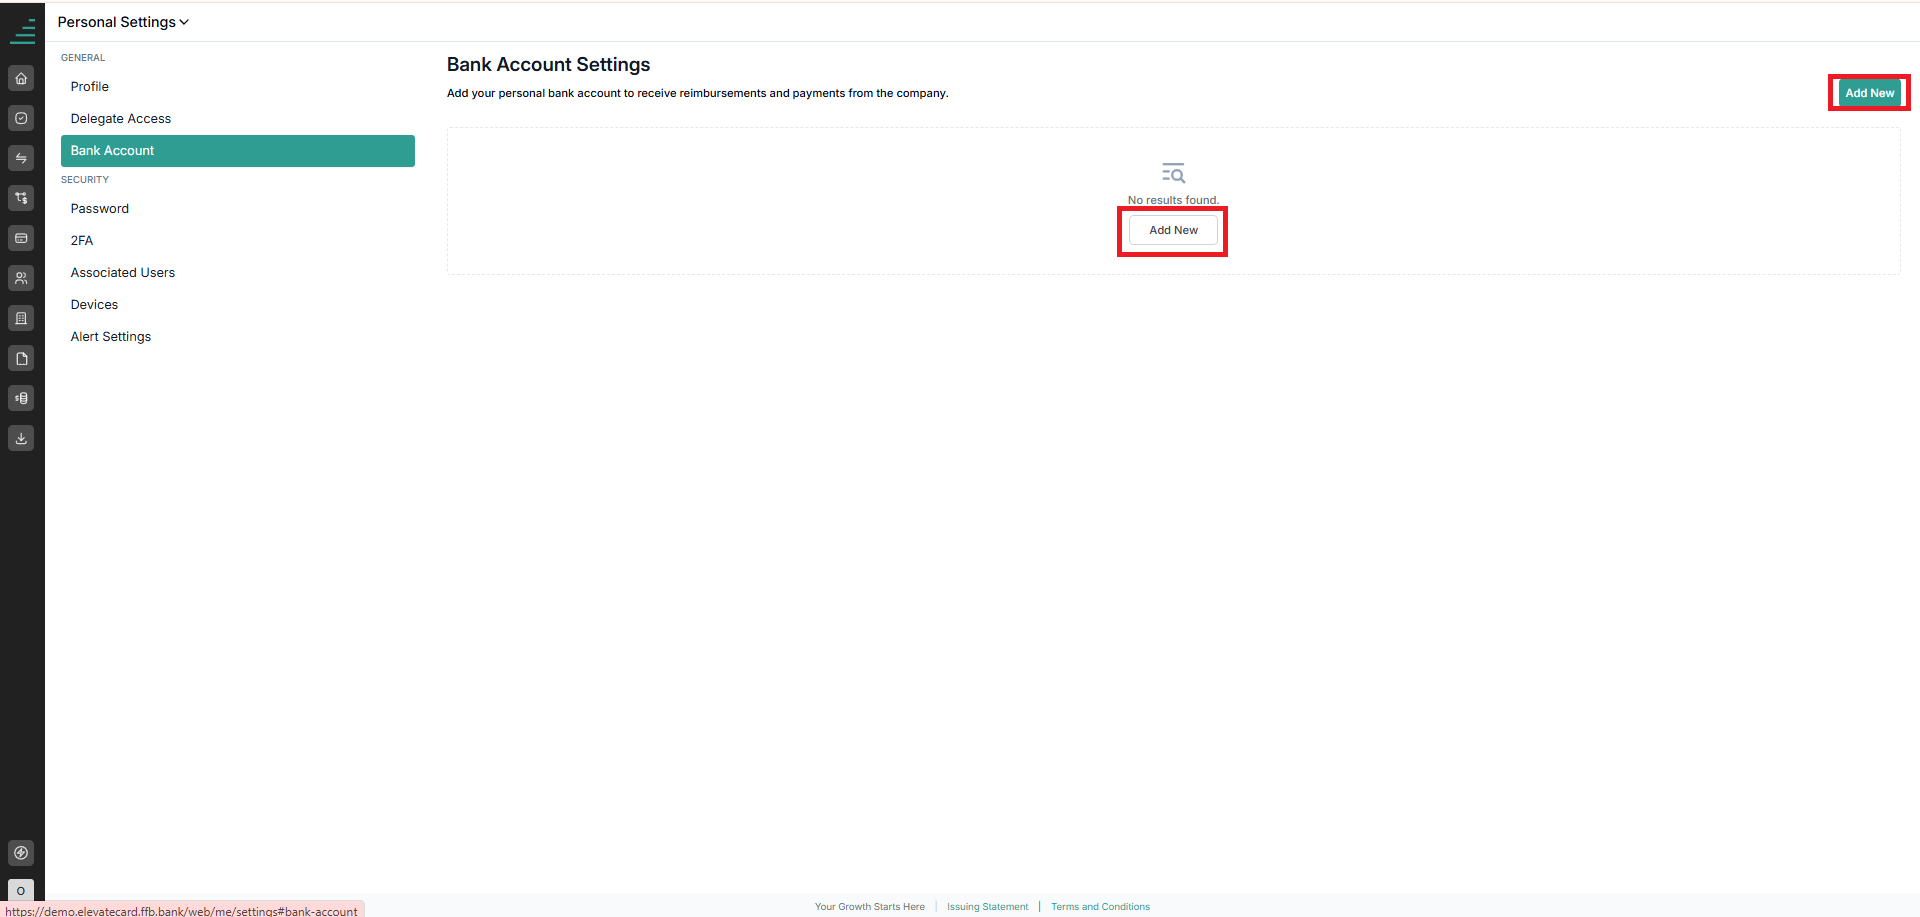This screenshot has width=1920, height=917.
Task: Click the checkmark tasks icon in sidebar
Action: (x=21, y=118)
